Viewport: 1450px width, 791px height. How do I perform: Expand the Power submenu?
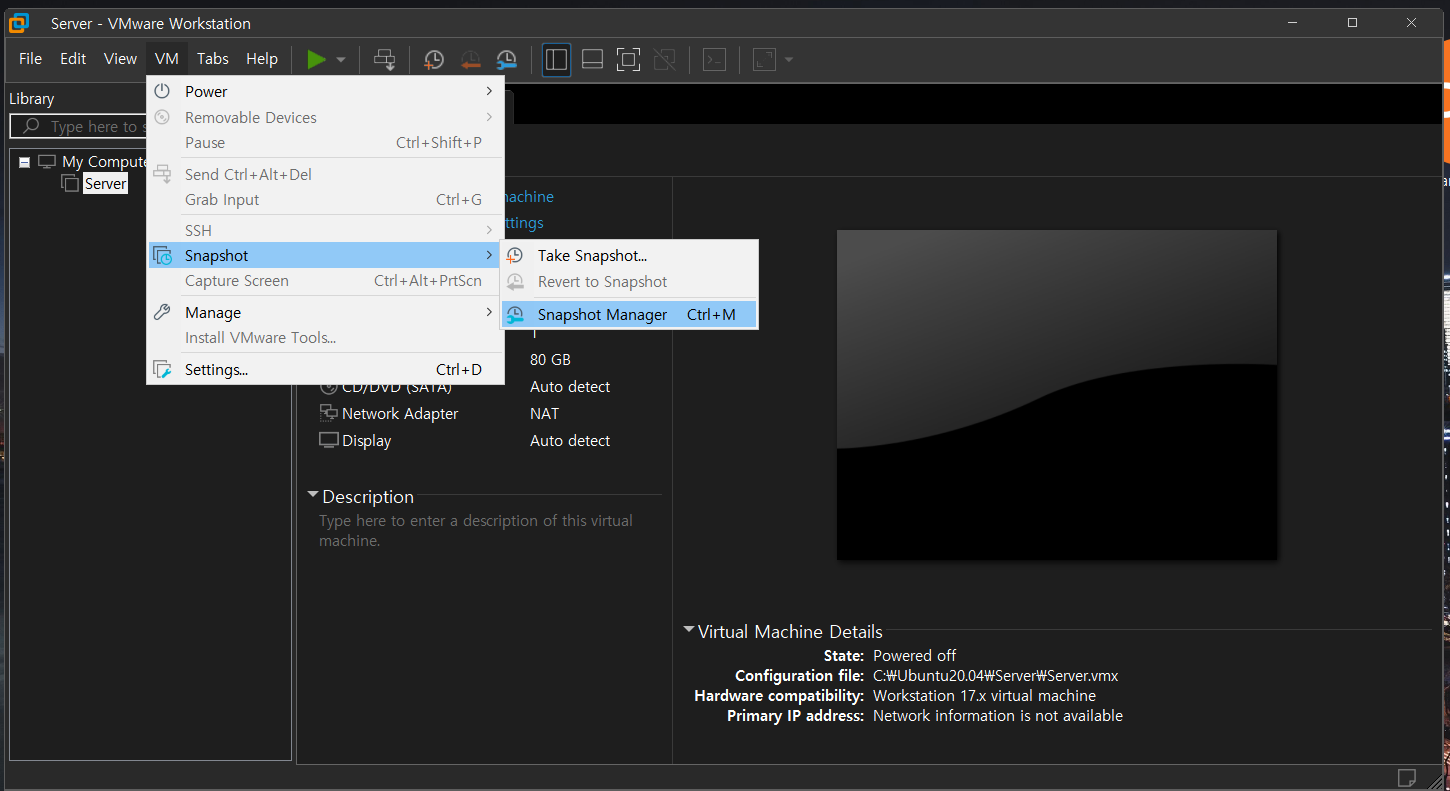(325, 91)
